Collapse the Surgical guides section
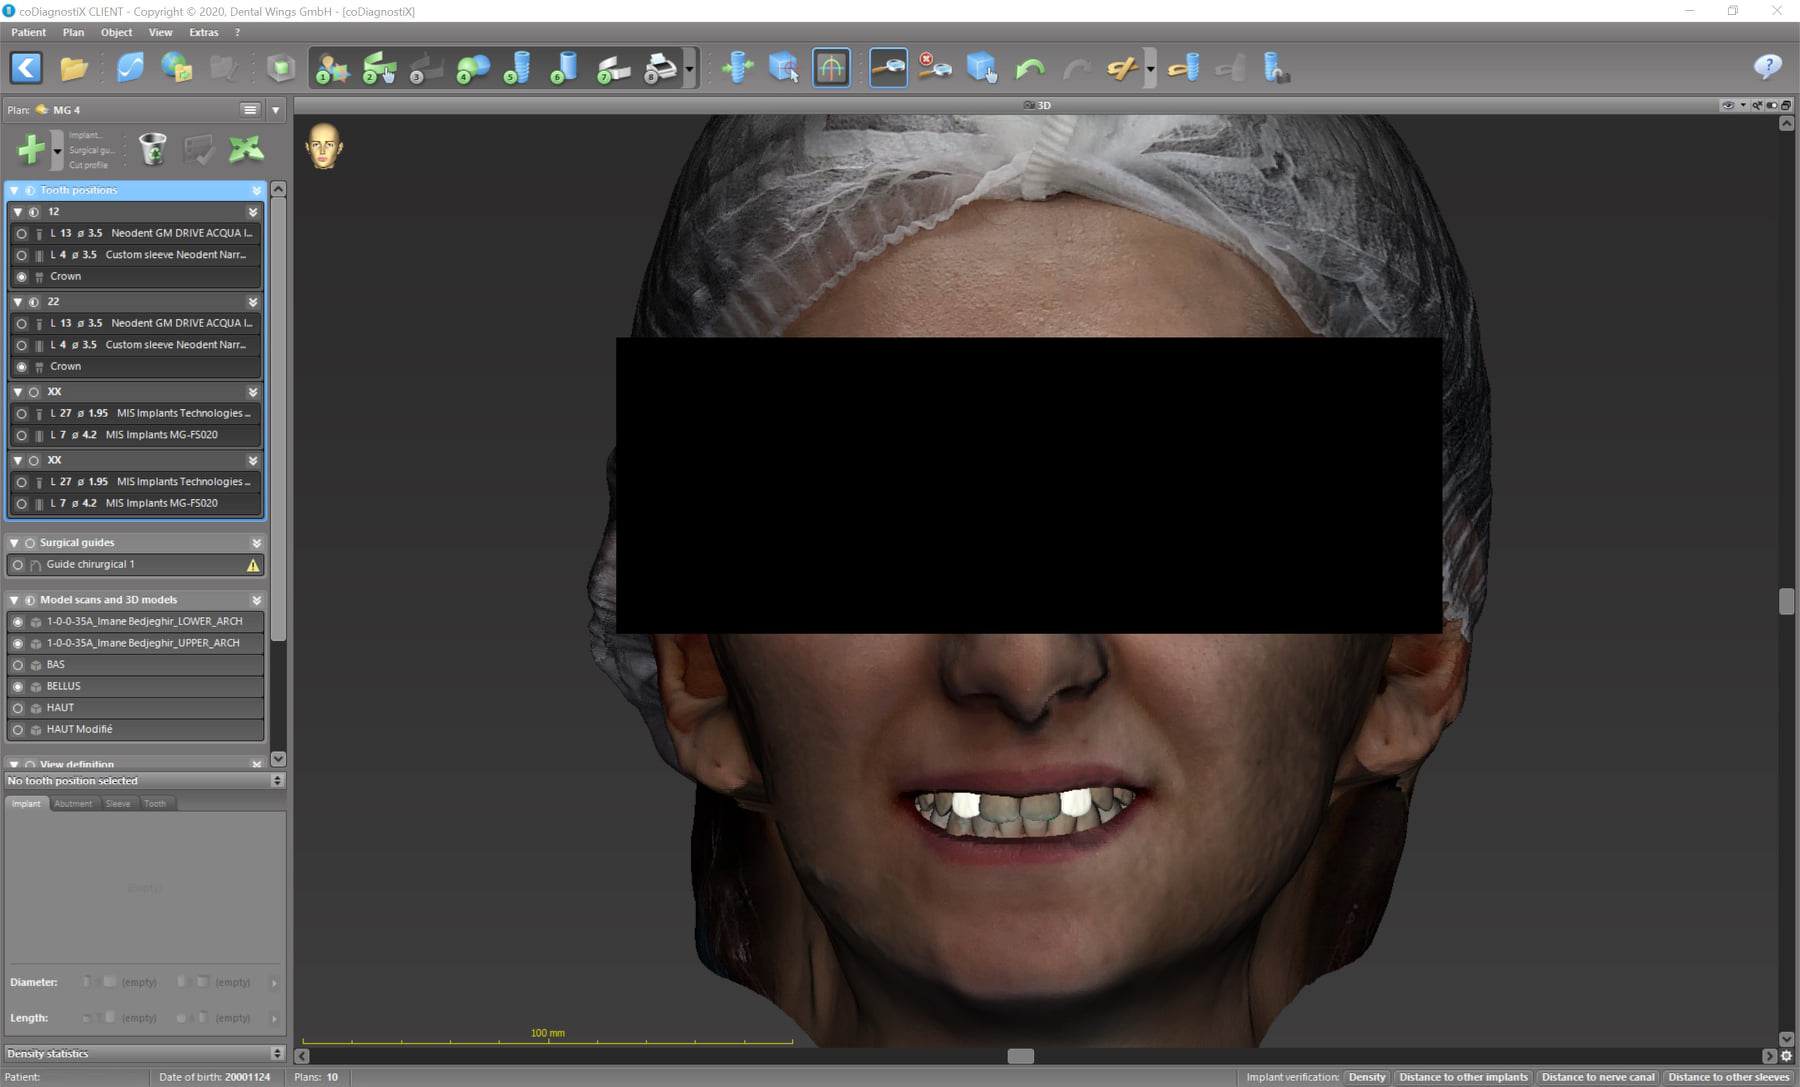Screen dimensions: 1800x1087 point(14,543)
